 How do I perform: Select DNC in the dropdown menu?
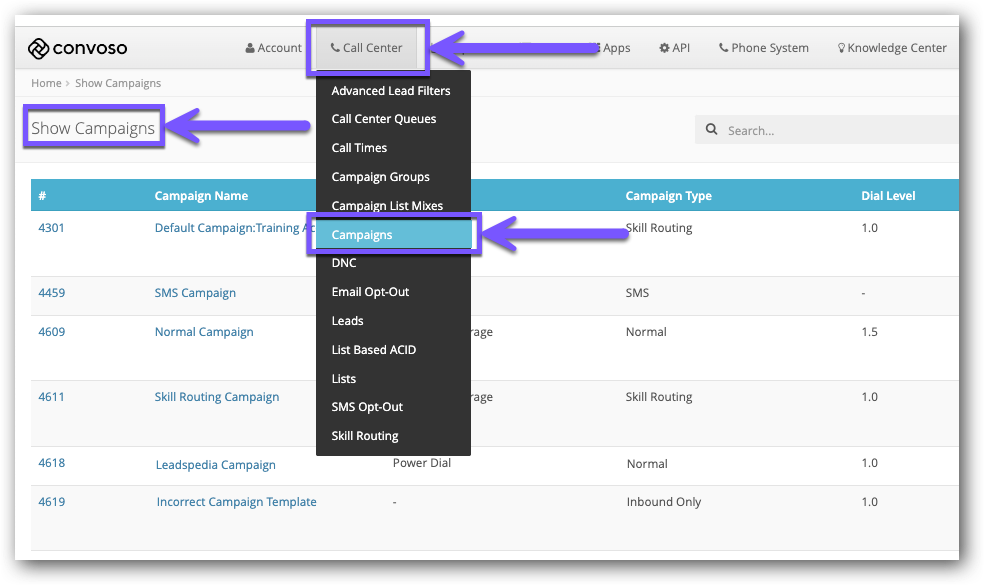click(x=344, y=262)
